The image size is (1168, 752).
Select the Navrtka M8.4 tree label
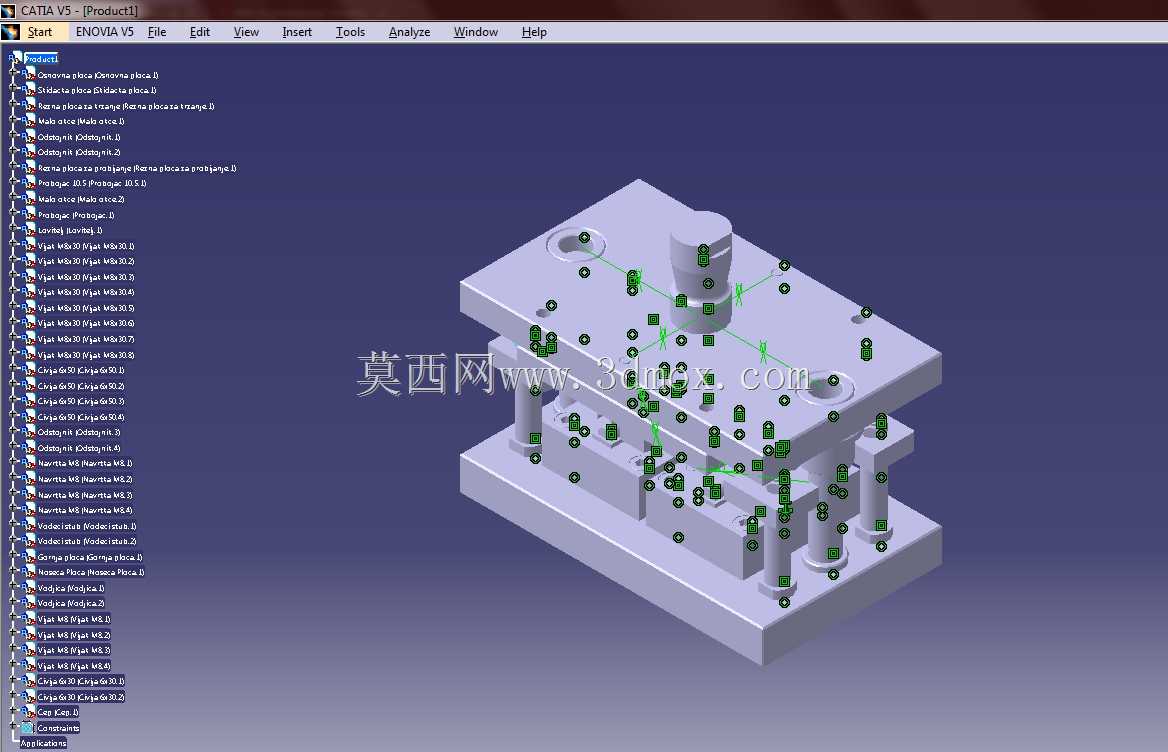click(85, 509)
